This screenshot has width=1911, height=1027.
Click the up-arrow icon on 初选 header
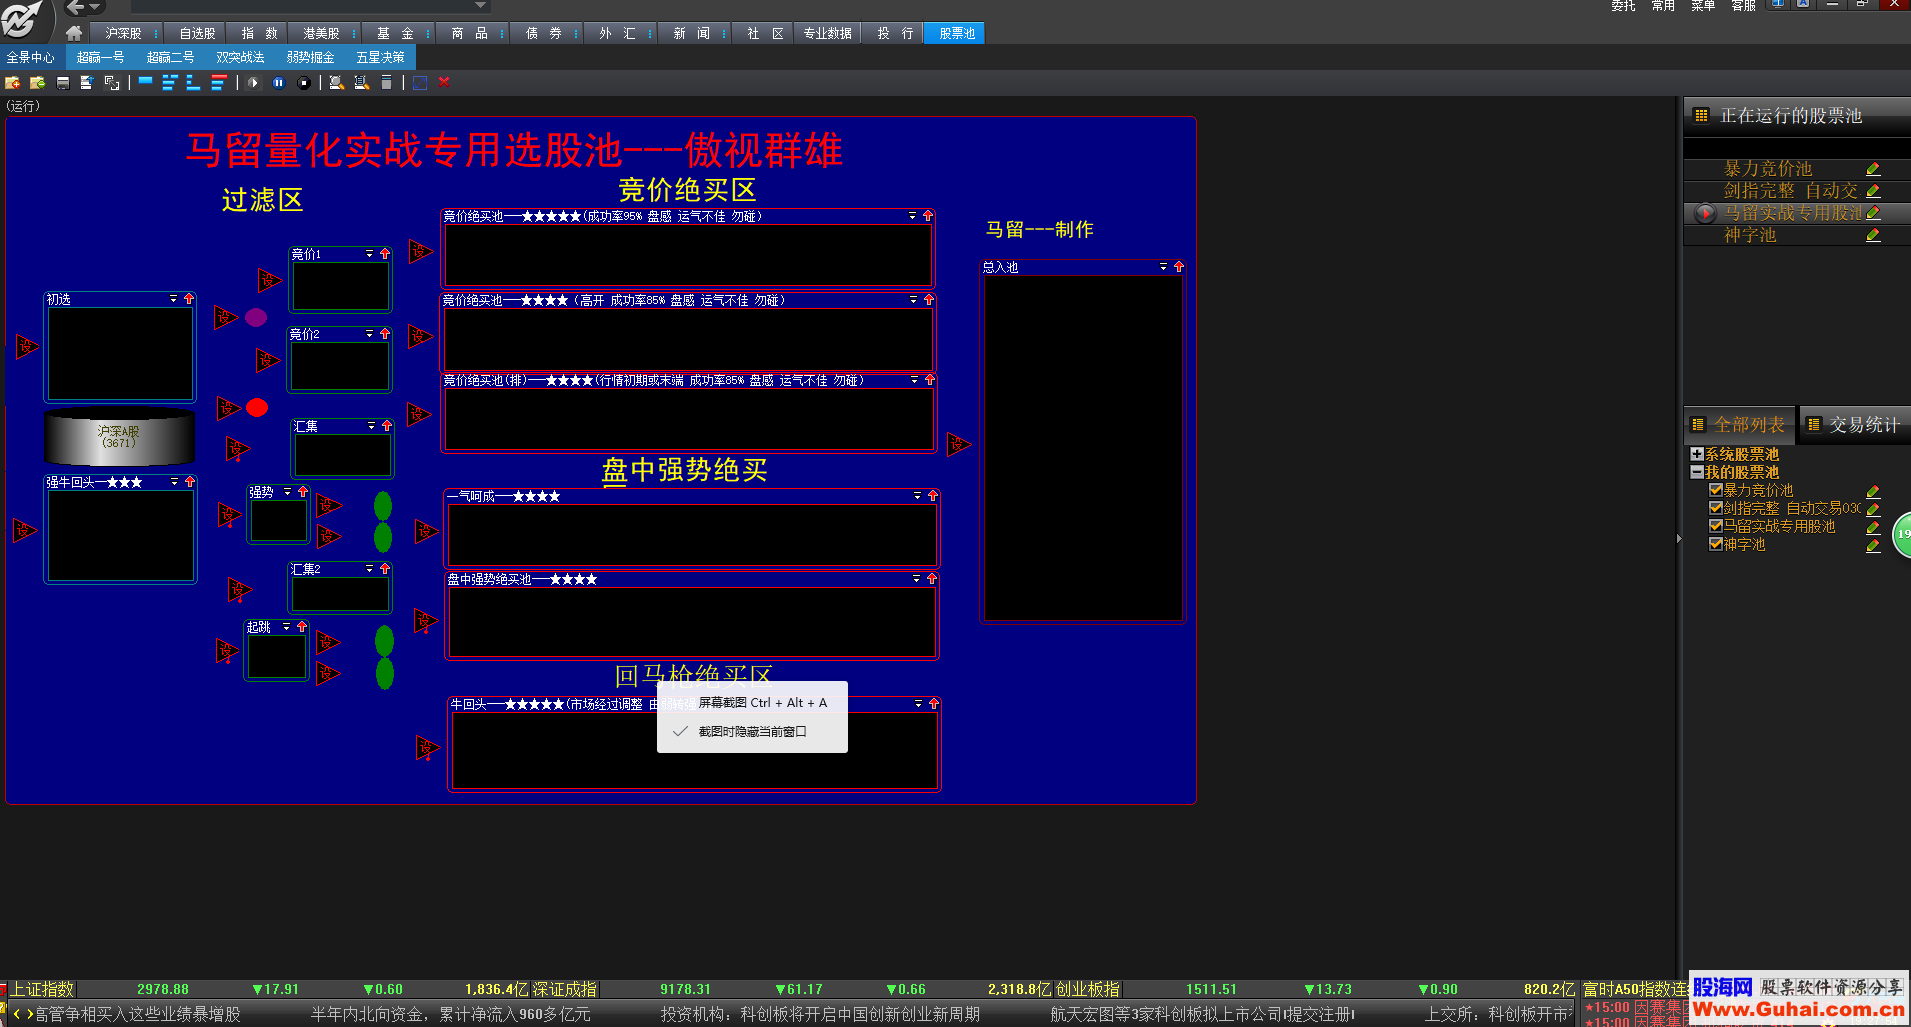tap(189, 299)
